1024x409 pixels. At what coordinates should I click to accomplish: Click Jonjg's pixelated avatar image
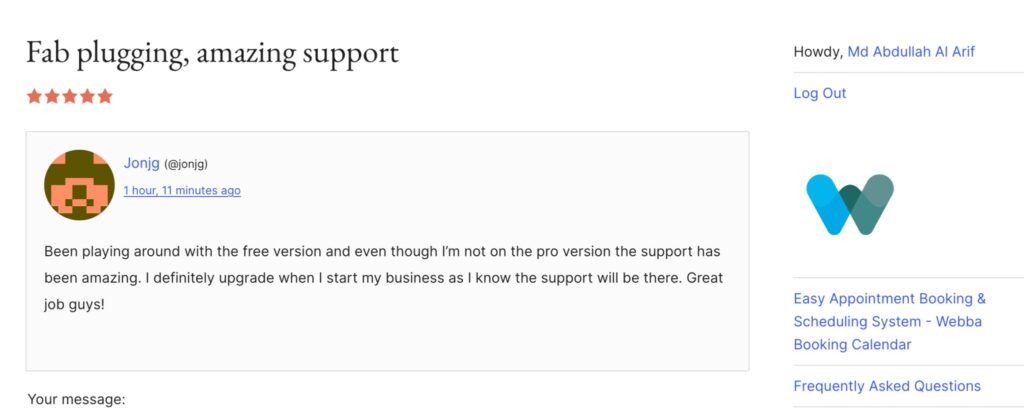tap(79, 185)
